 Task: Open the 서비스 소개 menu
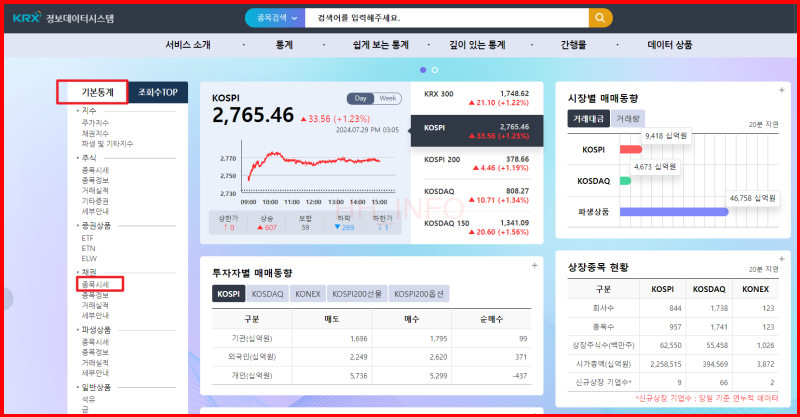[188, 45]
